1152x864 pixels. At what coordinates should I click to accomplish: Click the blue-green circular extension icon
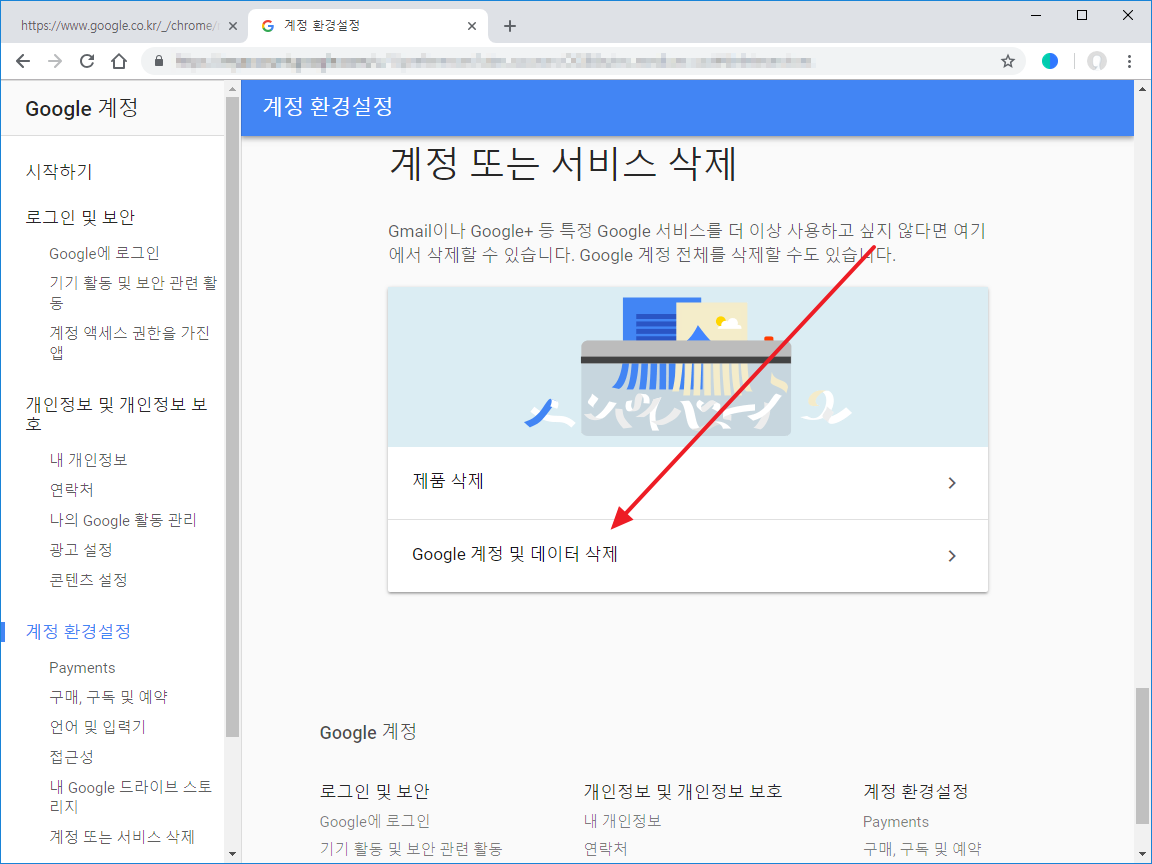(x=1050, y=61)
